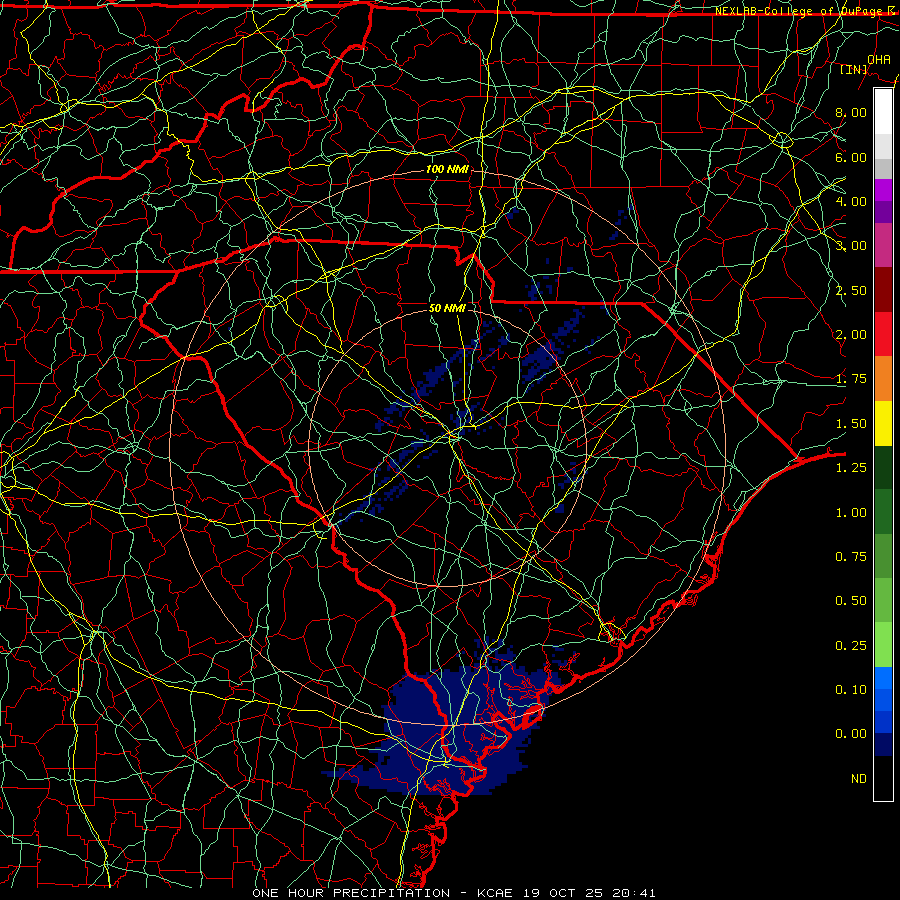The width and height of the screenshot is (900, 900).
Task: Click the 8.00 legend value
Action: (851, 112)
